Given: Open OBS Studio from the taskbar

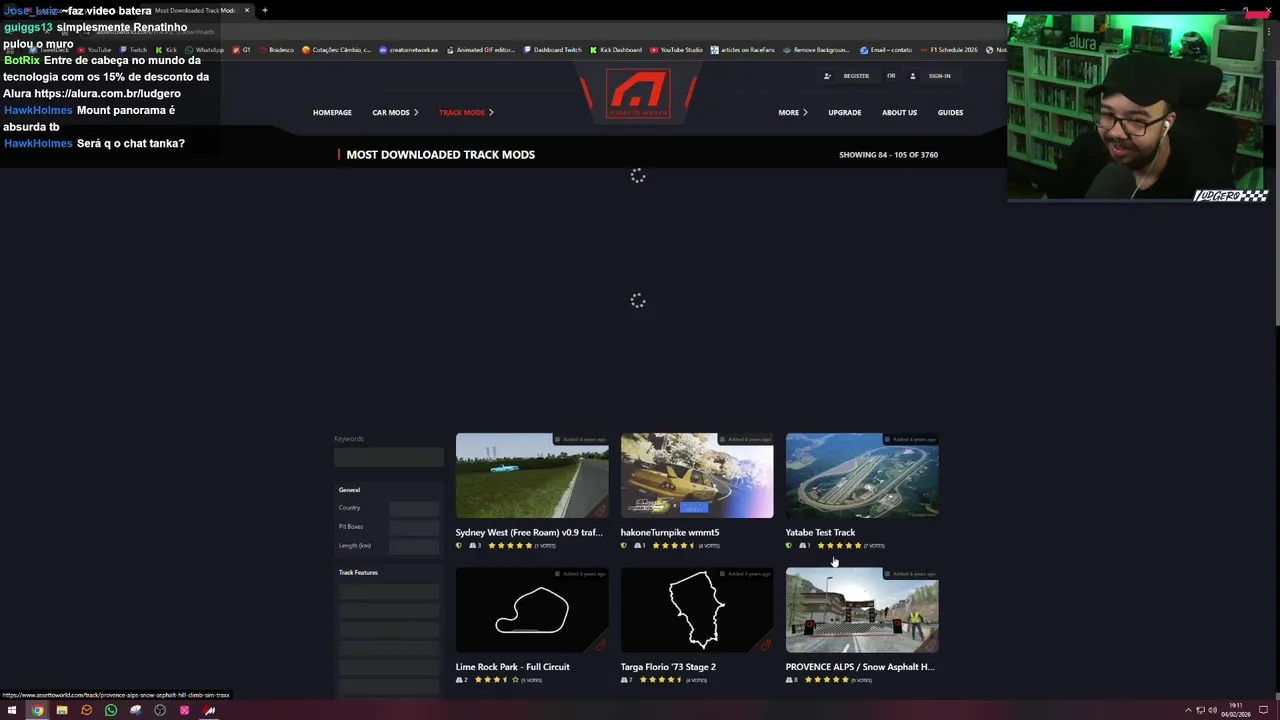Looking at the screenshot, I should coord(160,710).
